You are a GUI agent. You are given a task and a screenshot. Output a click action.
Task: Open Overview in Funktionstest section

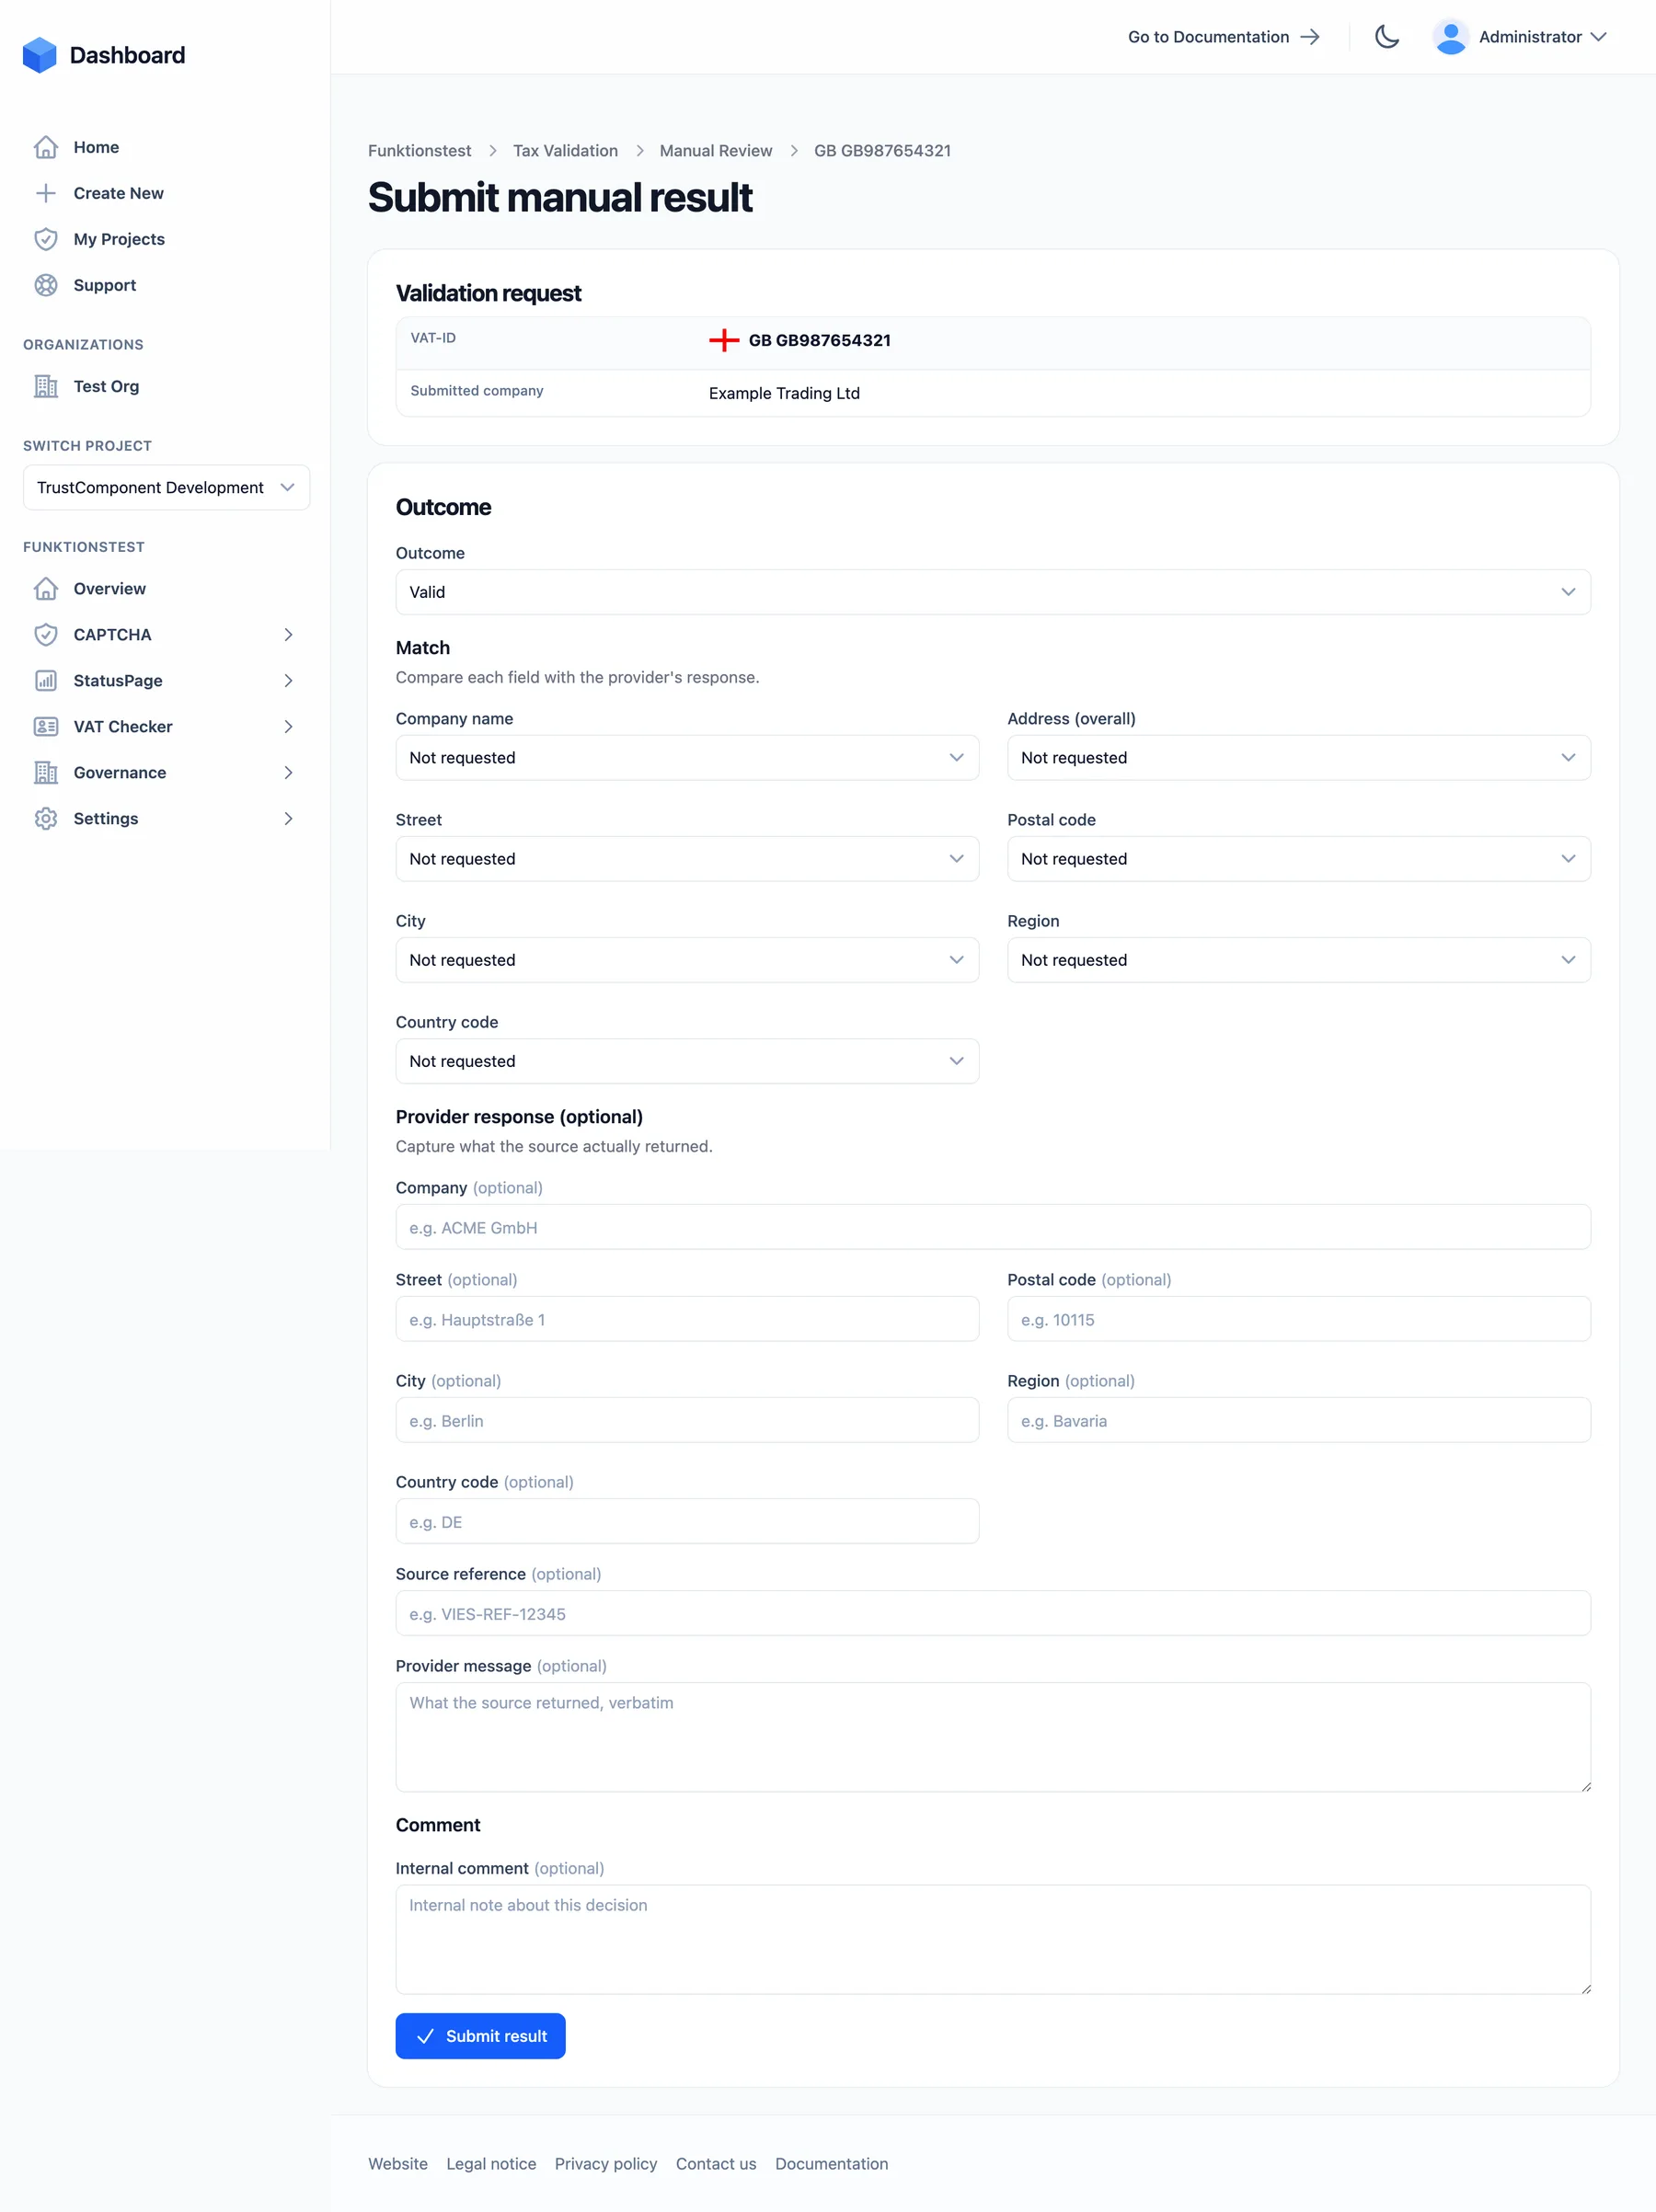tap(166, 588)
